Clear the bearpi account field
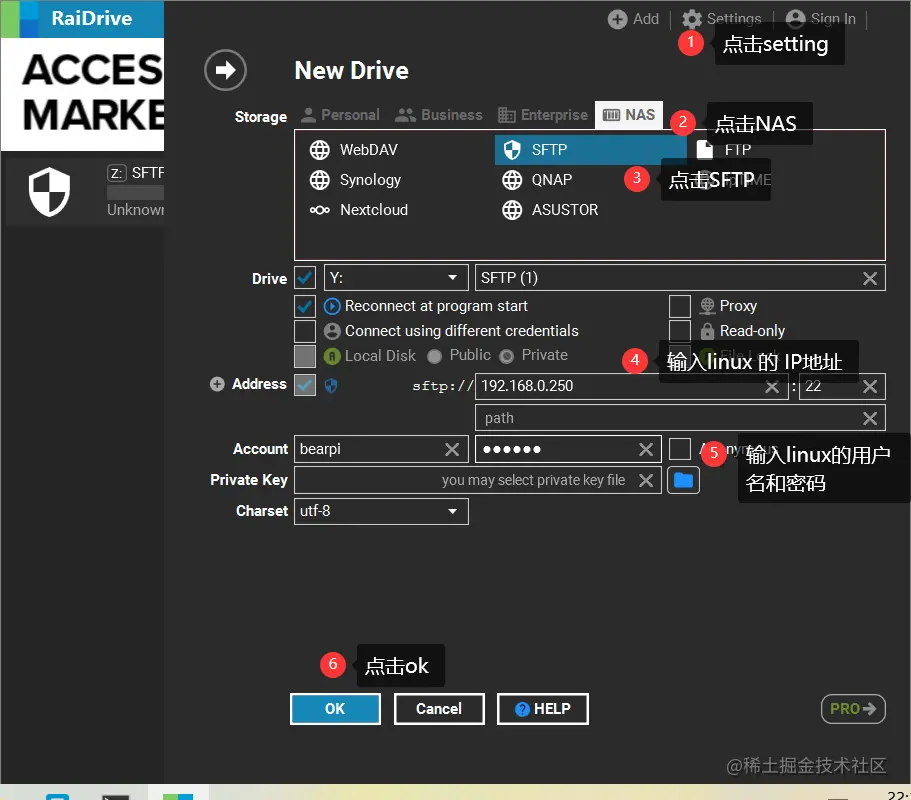 tap(452, 449)
